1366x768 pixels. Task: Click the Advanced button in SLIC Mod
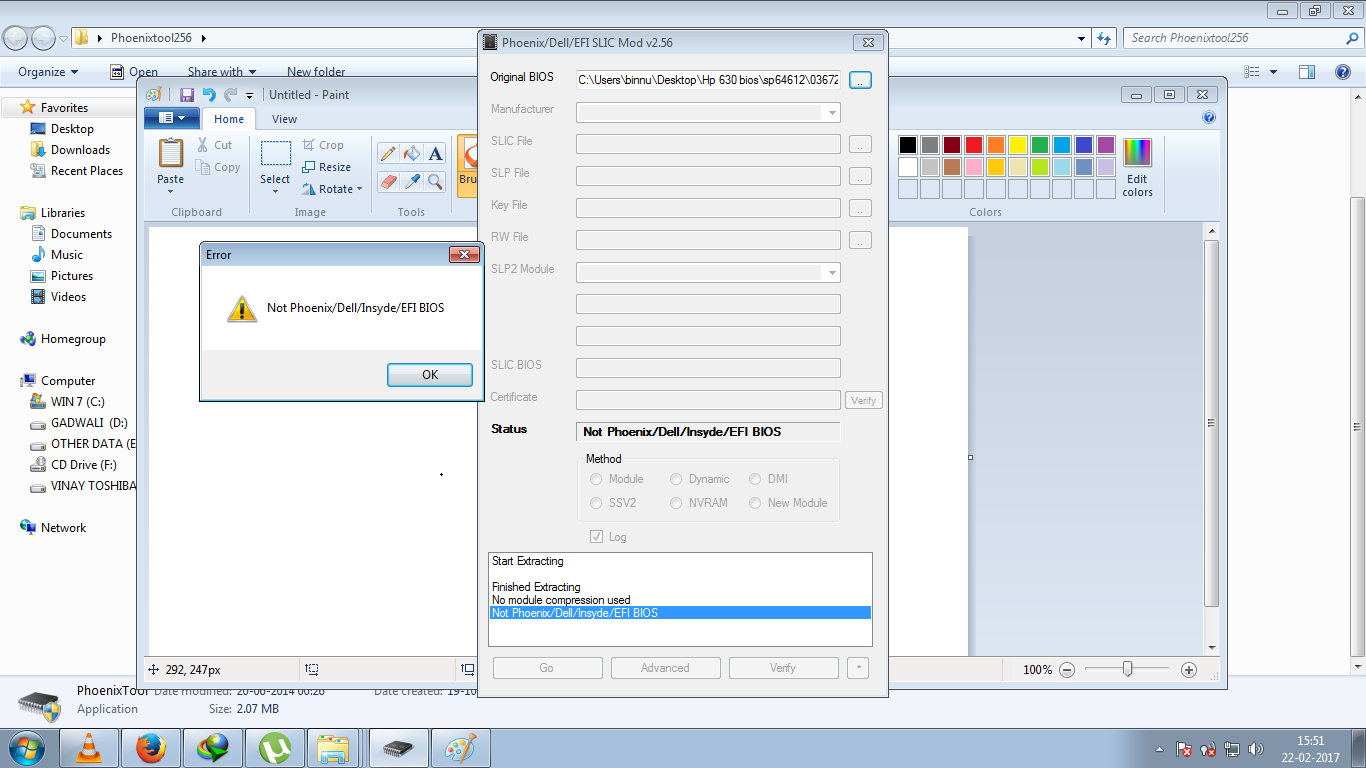(x=665, y=668)
